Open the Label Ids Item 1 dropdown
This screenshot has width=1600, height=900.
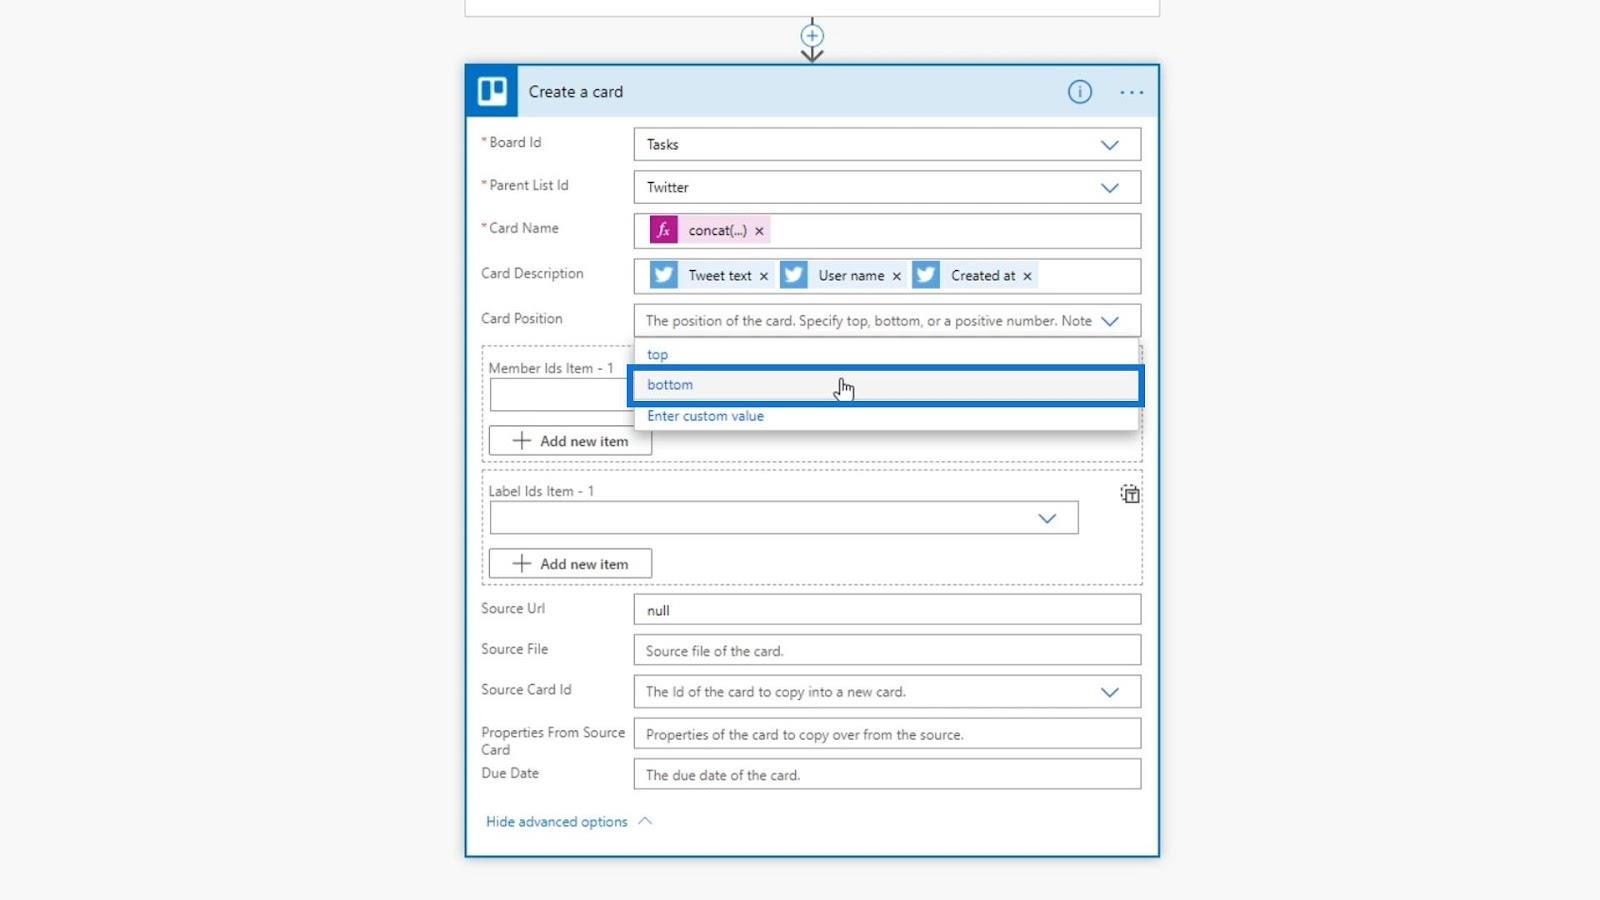tap(1046, 518)
